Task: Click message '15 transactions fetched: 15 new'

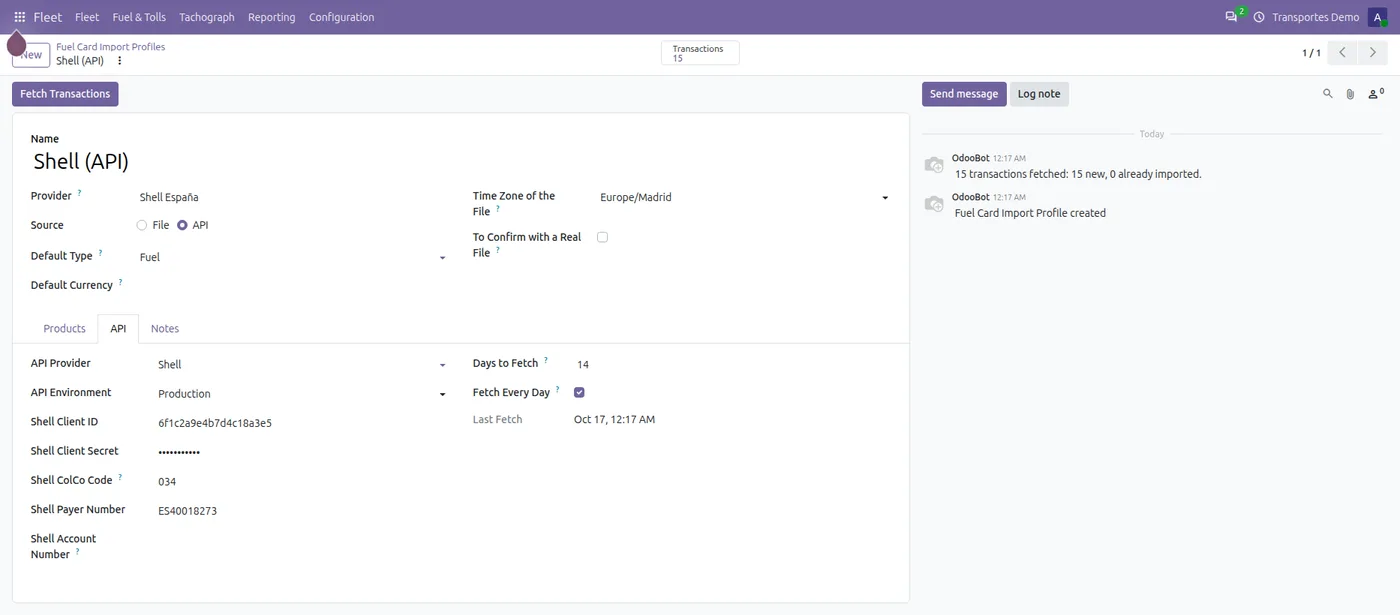Action: click(1078, 174)
